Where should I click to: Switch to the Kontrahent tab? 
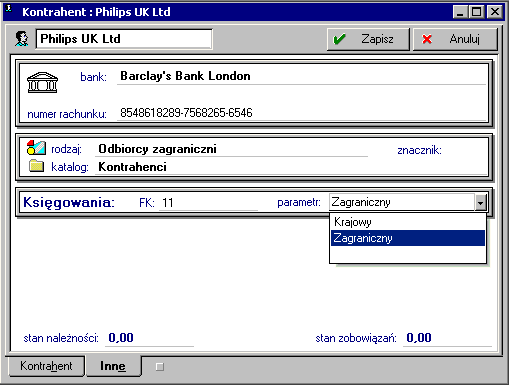pos(46,366)
